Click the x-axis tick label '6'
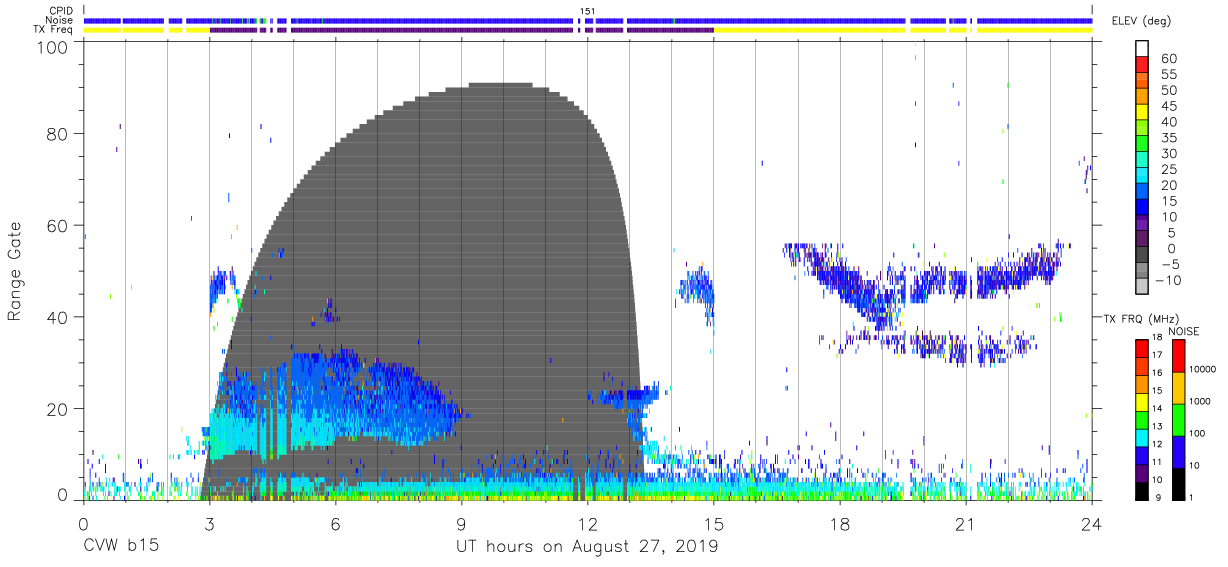The image size is (1228, 567). (335, 524)
